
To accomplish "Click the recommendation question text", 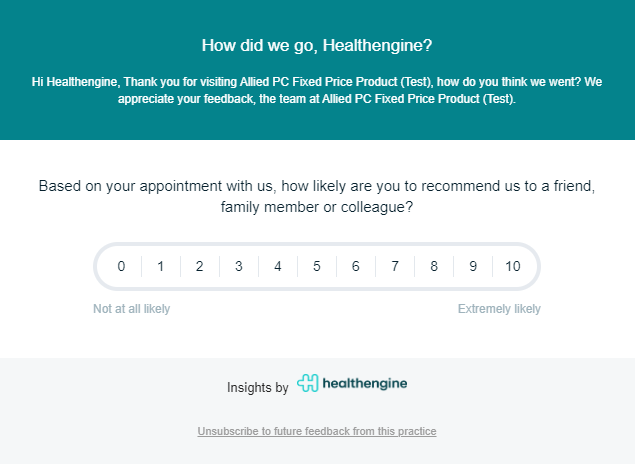I will 317,196.
